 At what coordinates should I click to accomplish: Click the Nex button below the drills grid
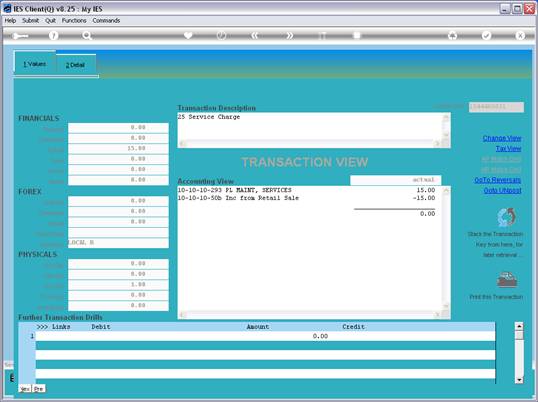click(25, 389)
